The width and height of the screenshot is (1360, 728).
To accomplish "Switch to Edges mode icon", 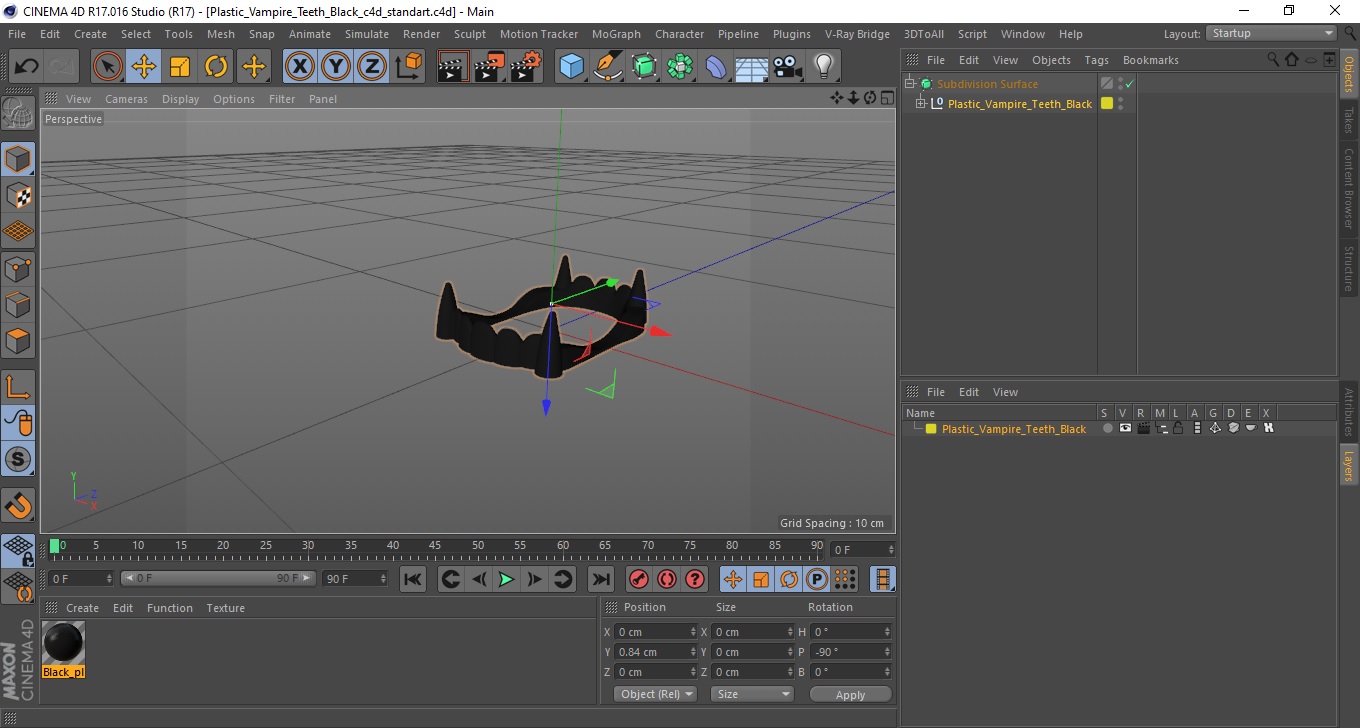I will [x=18, y=304].
